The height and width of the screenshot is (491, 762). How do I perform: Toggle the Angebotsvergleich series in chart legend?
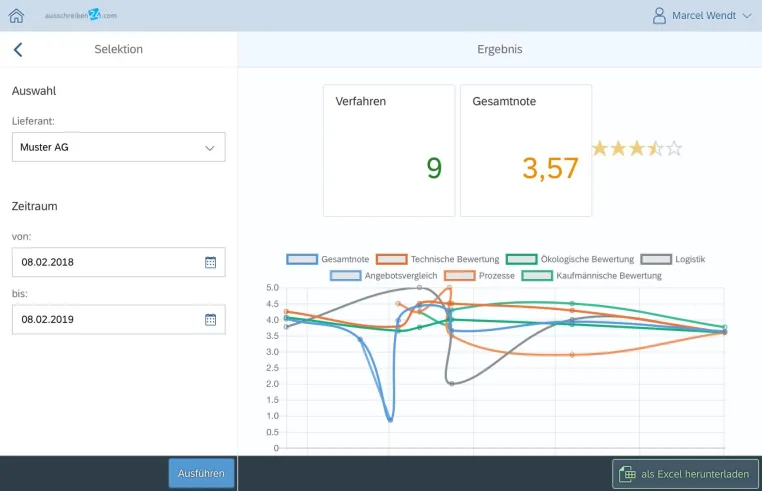(383, 276)
